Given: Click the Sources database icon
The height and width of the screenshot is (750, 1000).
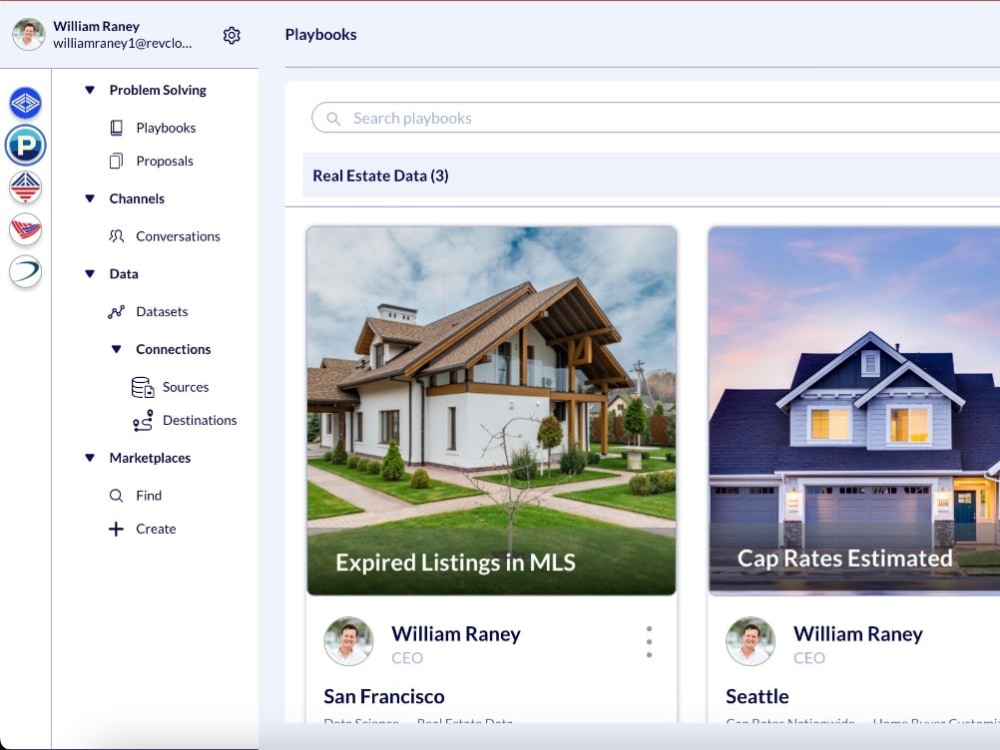Looking at the screenshot, I should [x=142, y=387].
